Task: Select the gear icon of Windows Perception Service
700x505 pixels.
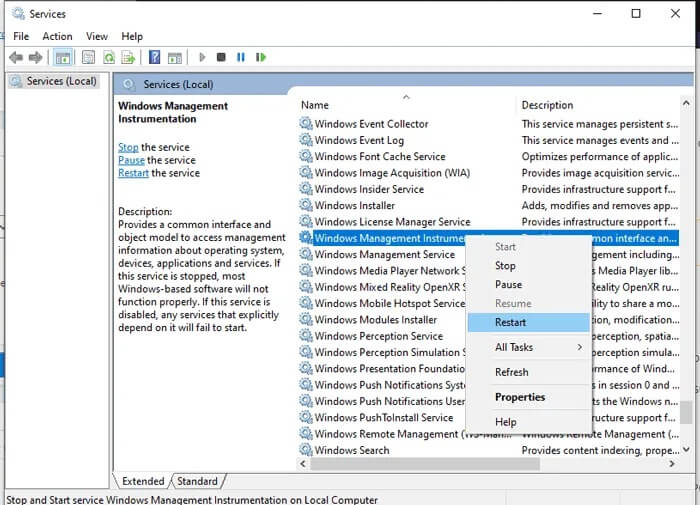Action: [306, 336]
